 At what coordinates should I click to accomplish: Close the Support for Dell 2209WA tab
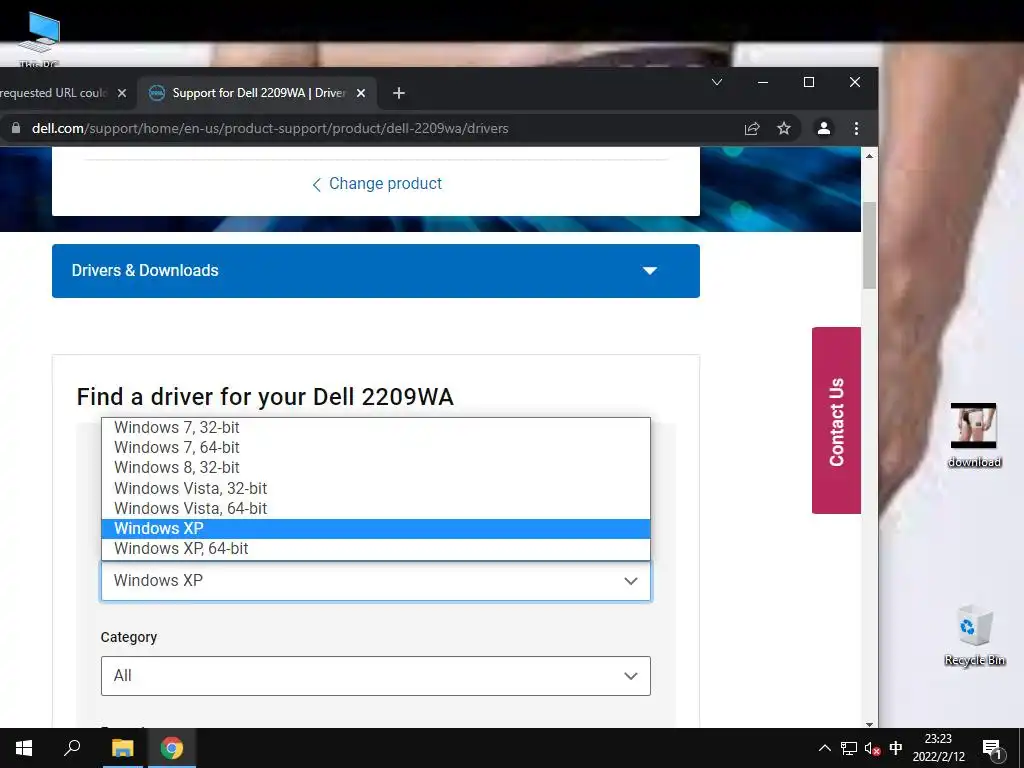[x=360, y=93]
